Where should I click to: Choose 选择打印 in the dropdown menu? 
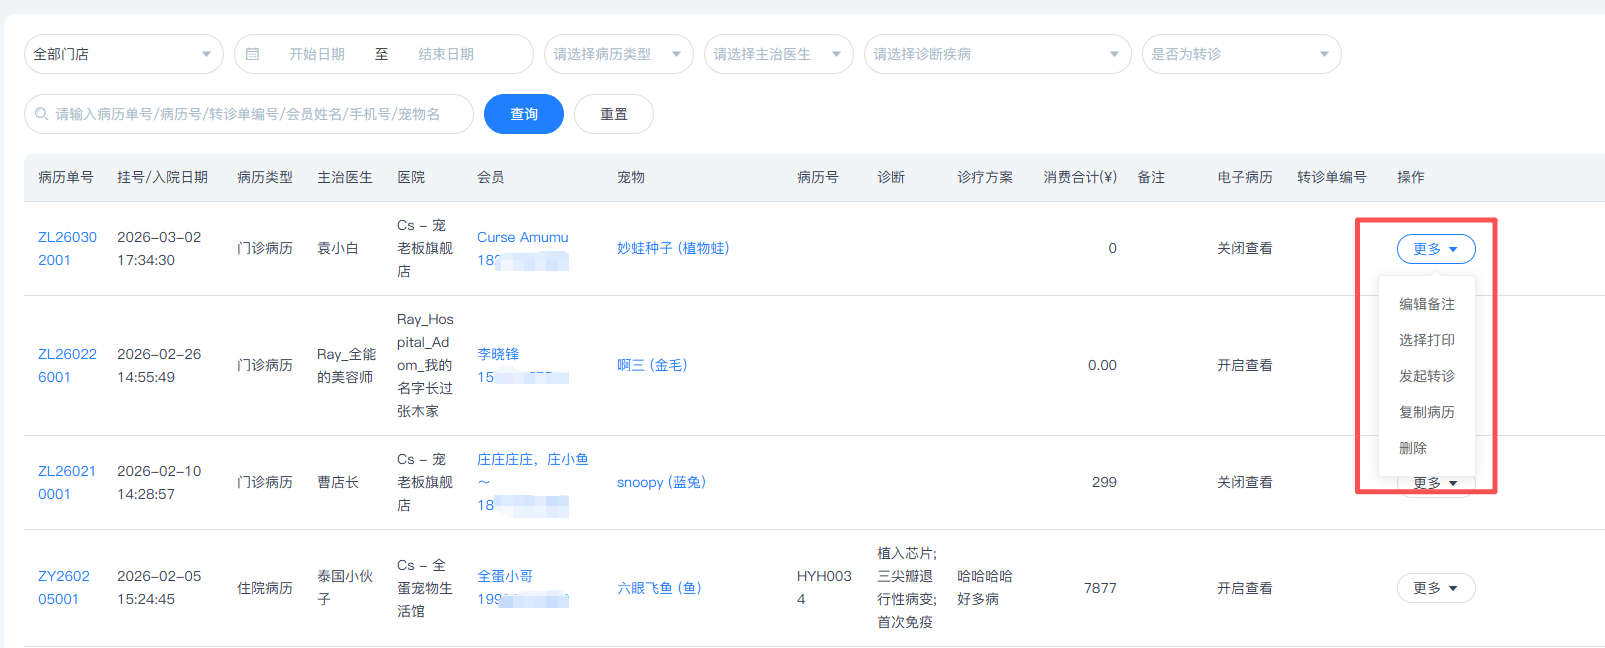pyautogui.click(x=1426, y=340)
